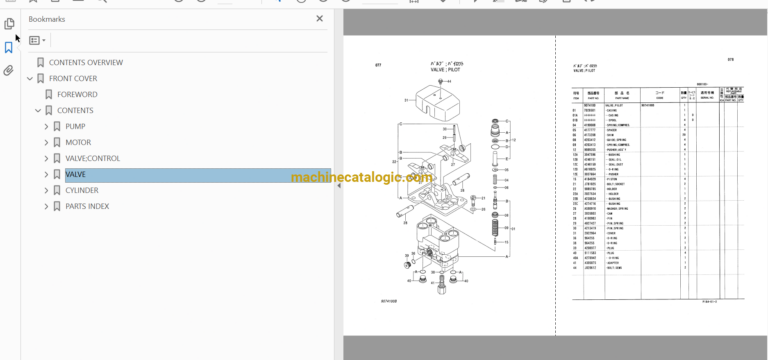Screen dimensions: 768x360
Task: Click bookmark icon beside FRONT COVER
Action: click(41, 78)
